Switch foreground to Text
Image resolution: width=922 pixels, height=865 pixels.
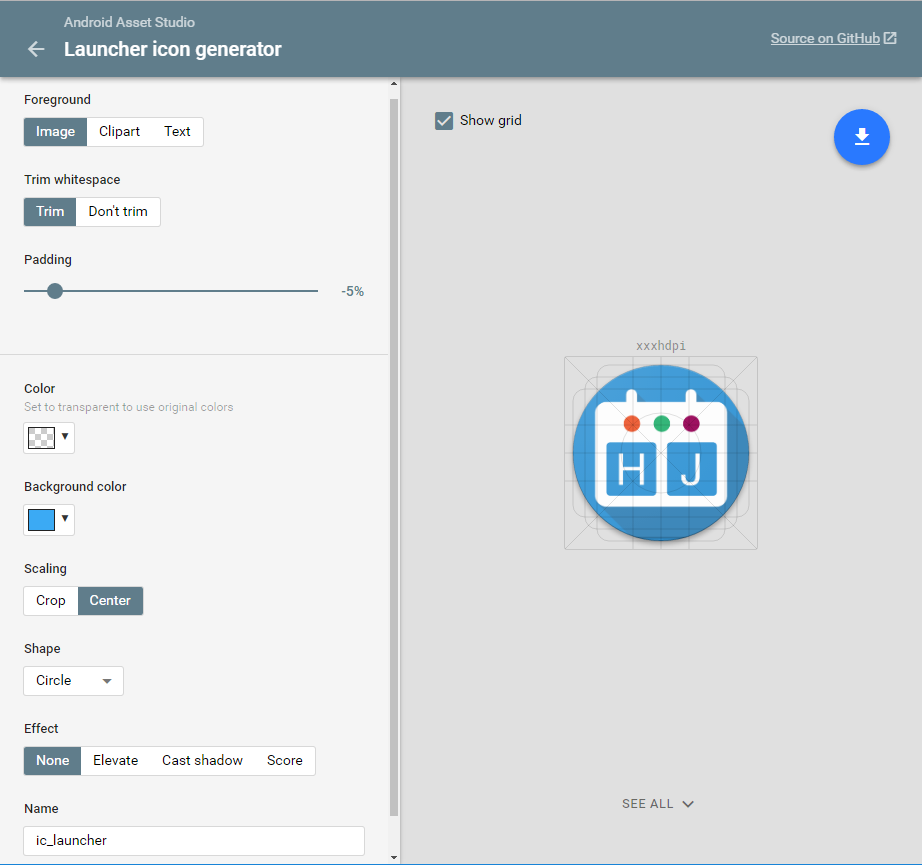(x=177, y=131)
